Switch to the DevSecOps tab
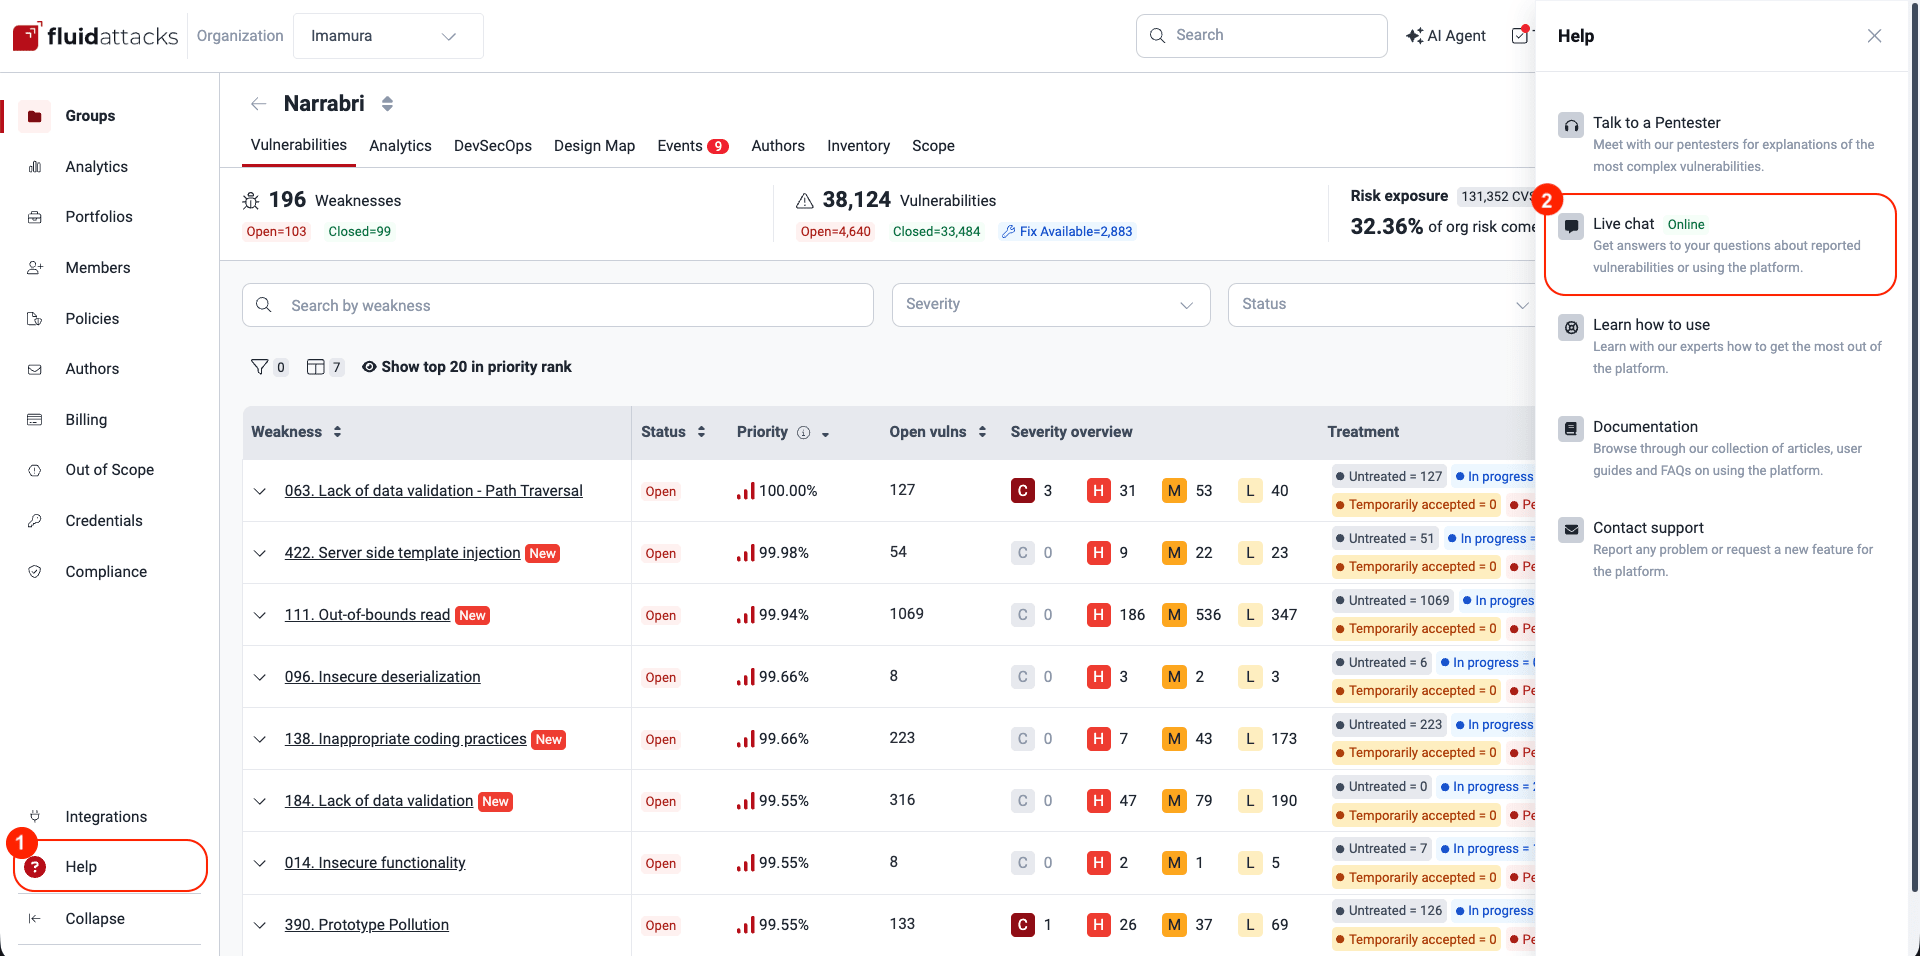The width and height of the screenshot is (1920, 956). [492, 146]
